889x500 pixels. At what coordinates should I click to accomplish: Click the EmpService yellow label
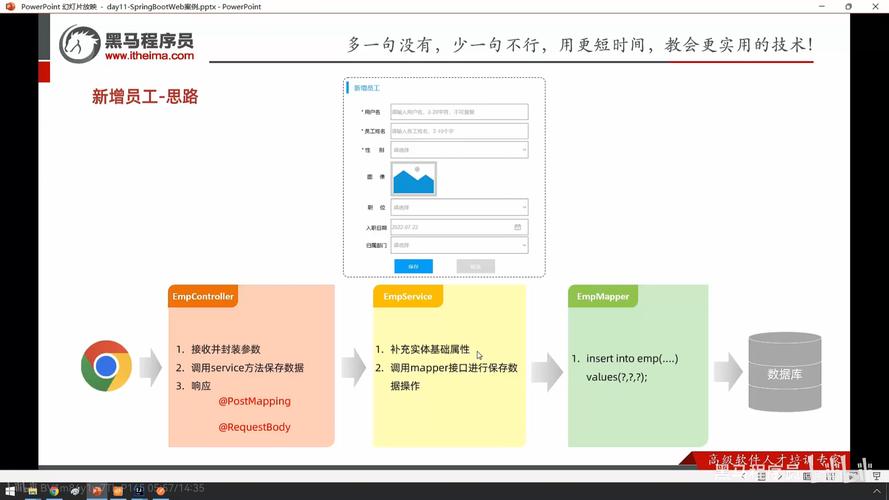pos(408,296)
